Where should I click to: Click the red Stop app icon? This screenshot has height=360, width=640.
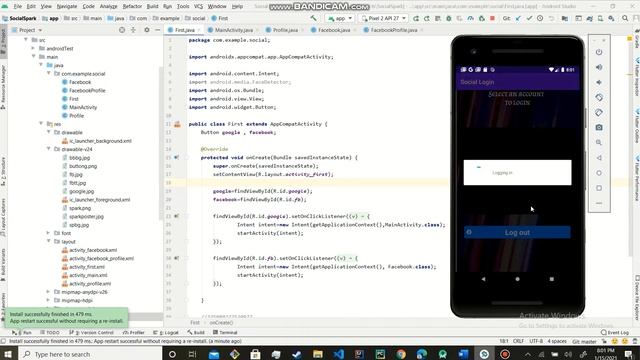[x=492, y=18]
